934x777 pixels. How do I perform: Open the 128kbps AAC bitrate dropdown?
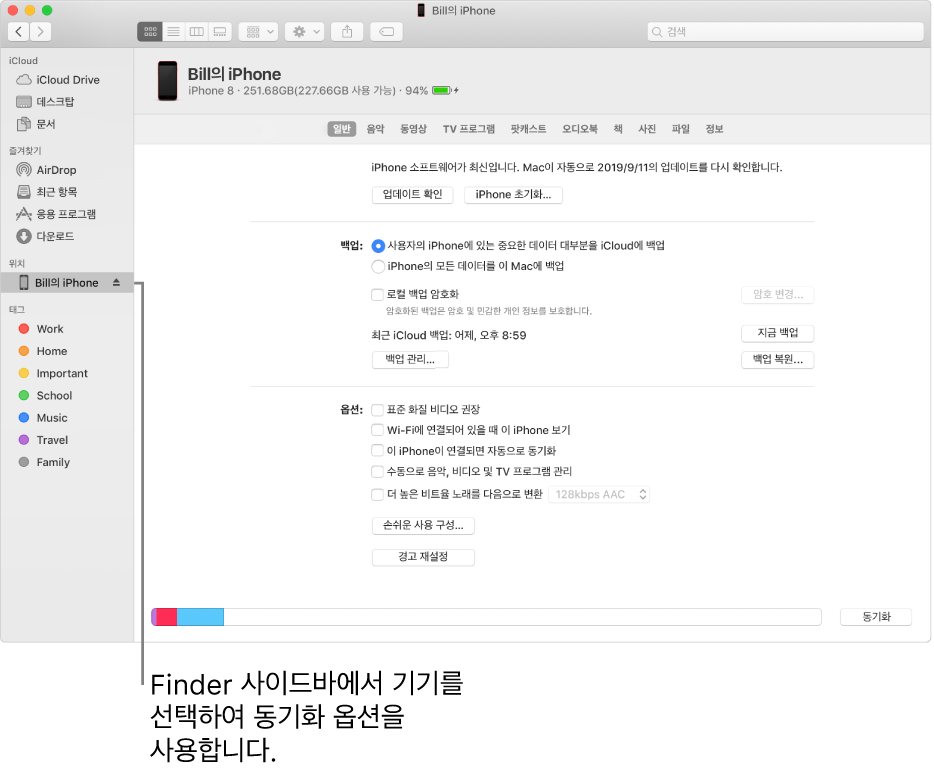(599, 495)
